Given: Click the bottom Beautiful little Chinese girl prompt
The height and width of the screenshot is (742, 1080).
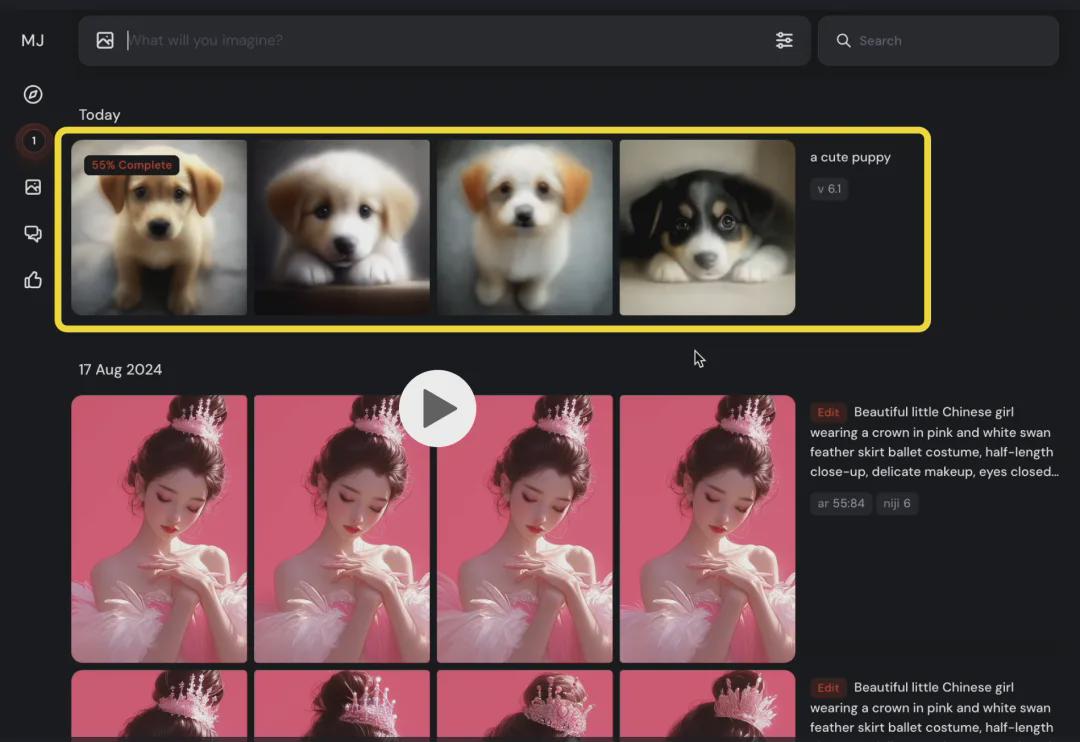Looking at the screenshot, I should click(934, 708).
